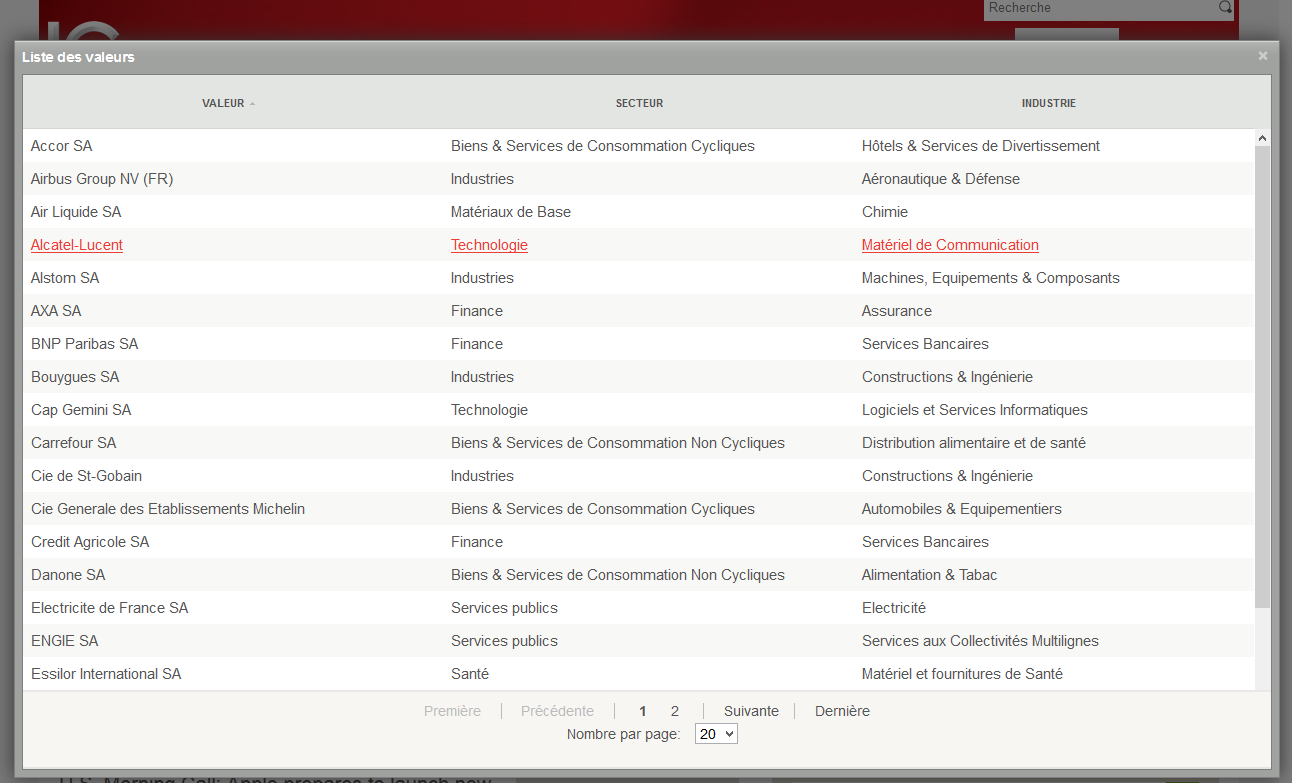Viewport: 1292px width, 783px height.
Task: Choose Alstom SA from the list
Action: (65, 278)
